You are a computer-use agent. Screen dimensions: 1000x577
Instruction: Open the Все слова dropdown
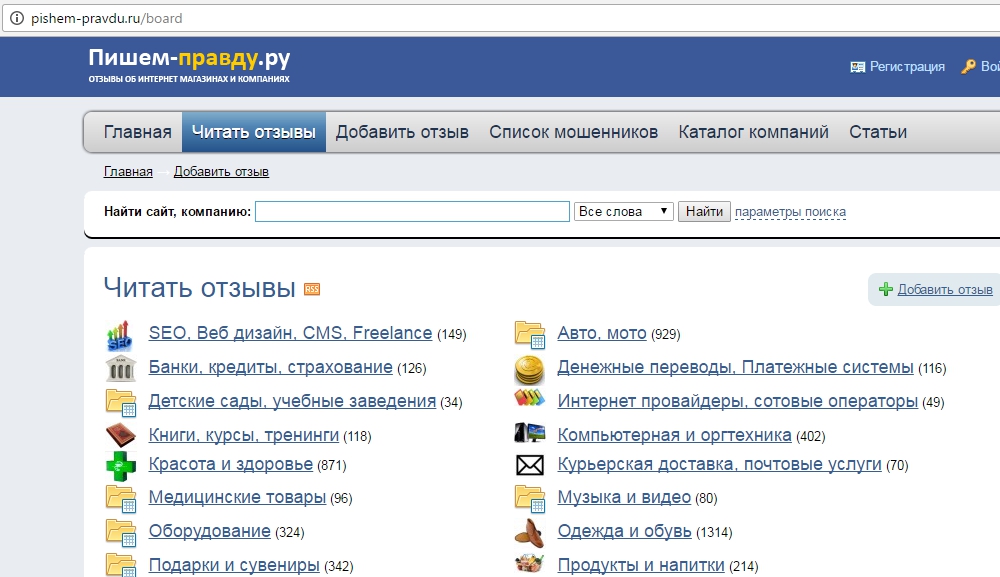tap(624, 212)
